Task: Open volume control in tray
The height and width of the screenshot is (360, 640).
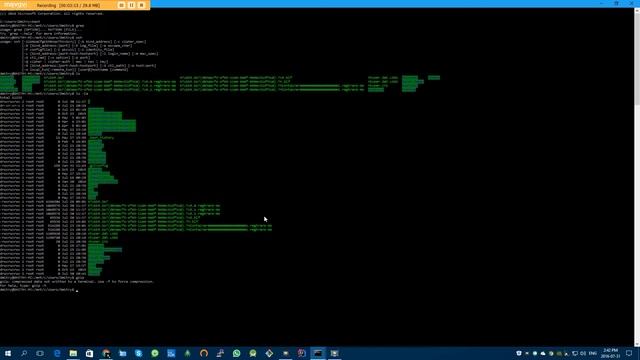Action: [x=583, y=353]
